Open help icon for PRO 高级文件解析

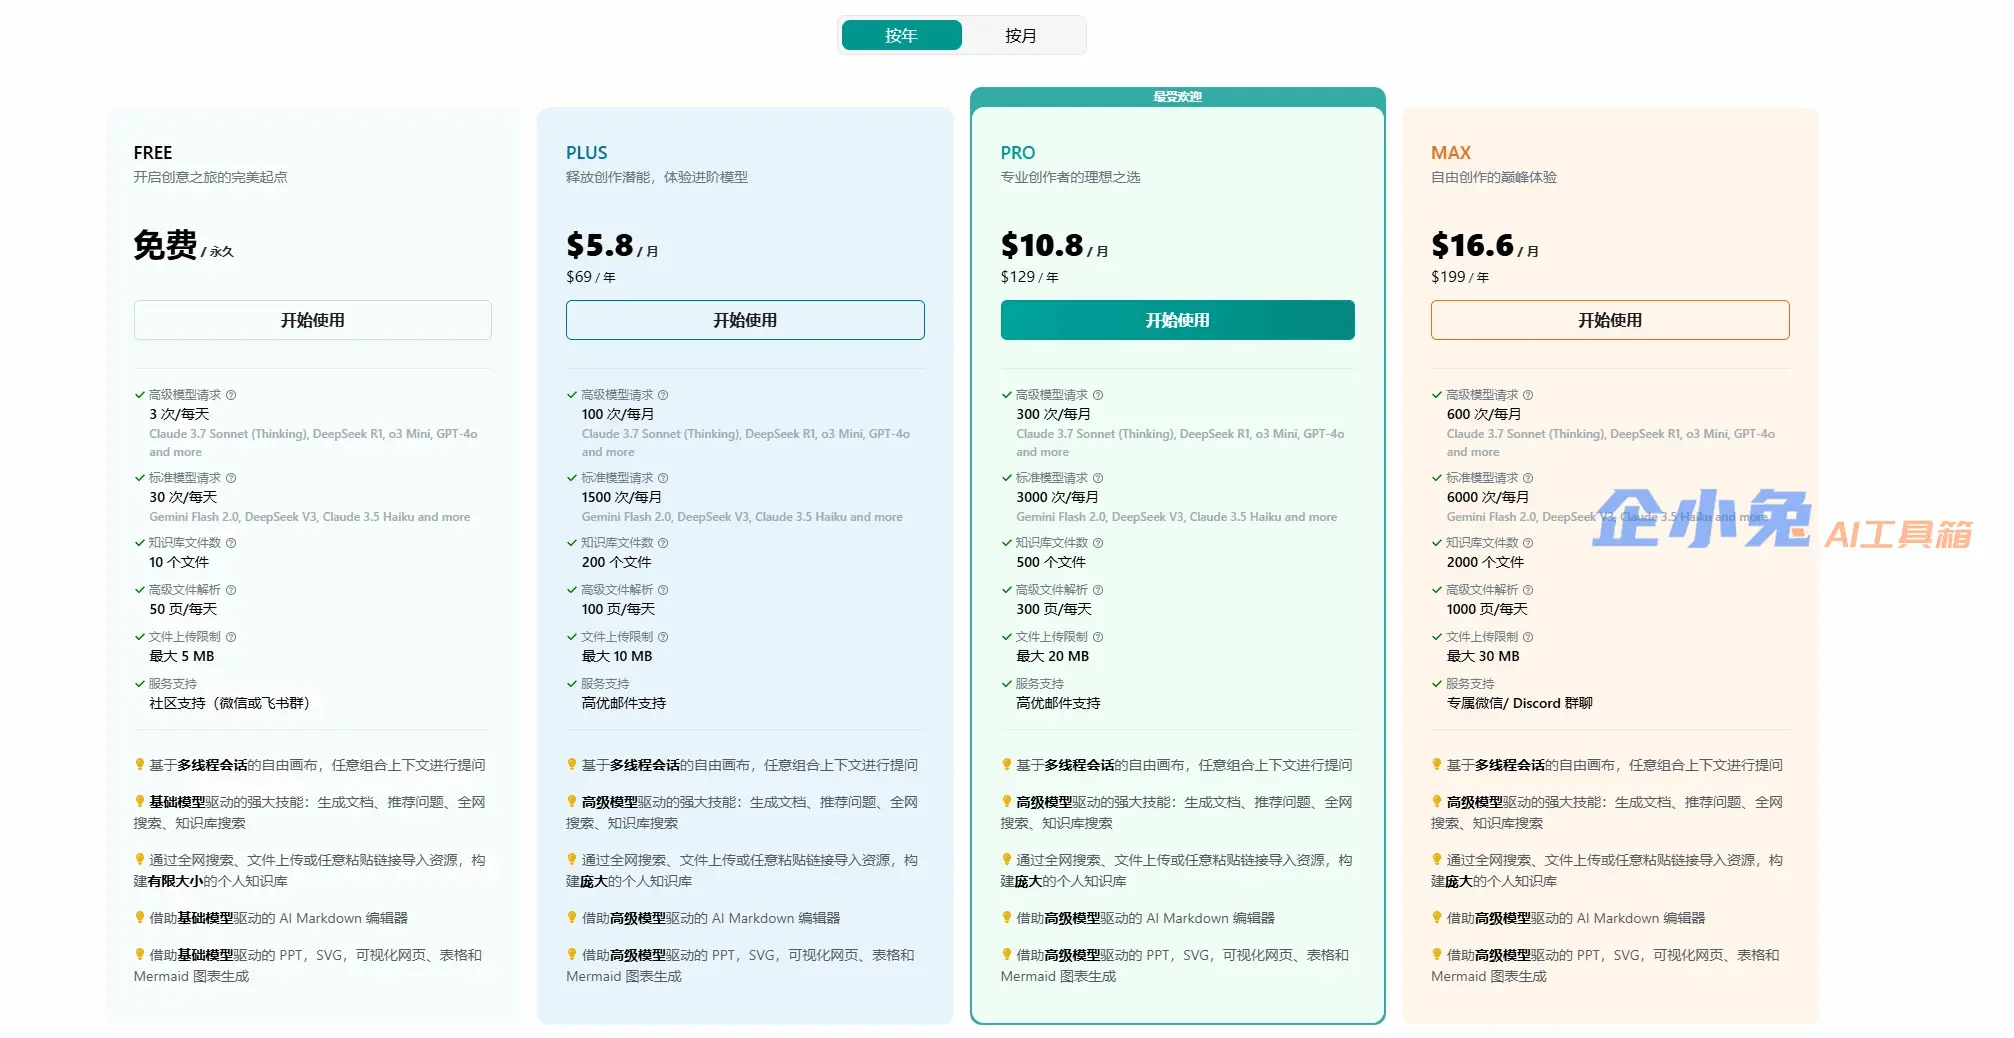(x=1098, y=590)
